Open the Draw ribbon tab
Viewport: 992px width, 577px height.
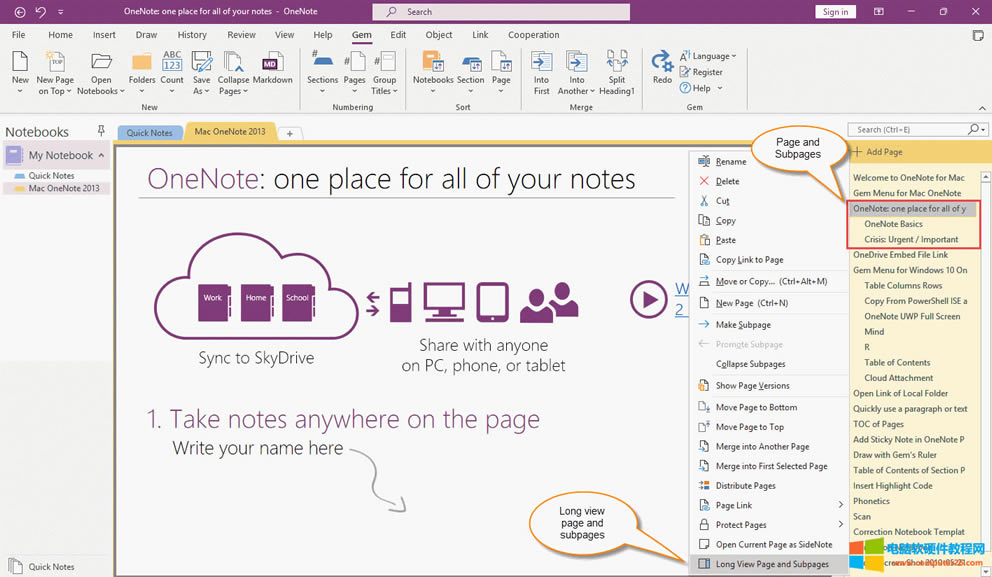click(x=148, y=35)
